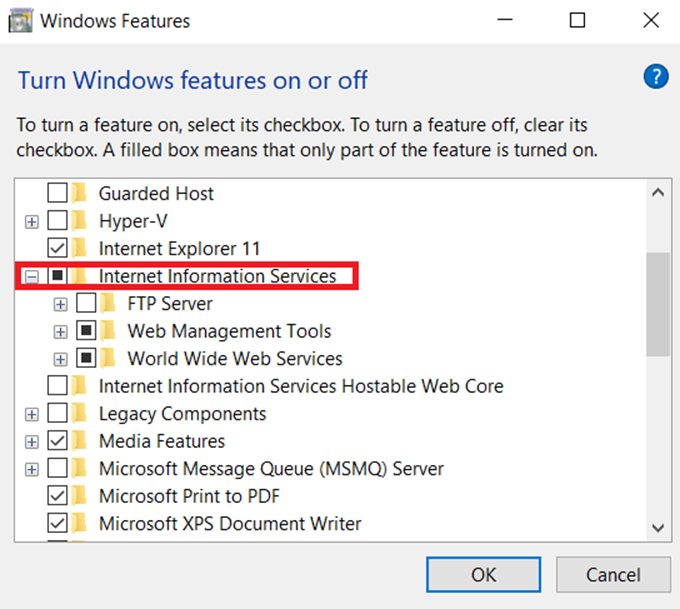Image resolution: width=680 pixels, height=609 pixels.
Task: Expand the World Wide Web Services node
Action: tap(60, 360)
